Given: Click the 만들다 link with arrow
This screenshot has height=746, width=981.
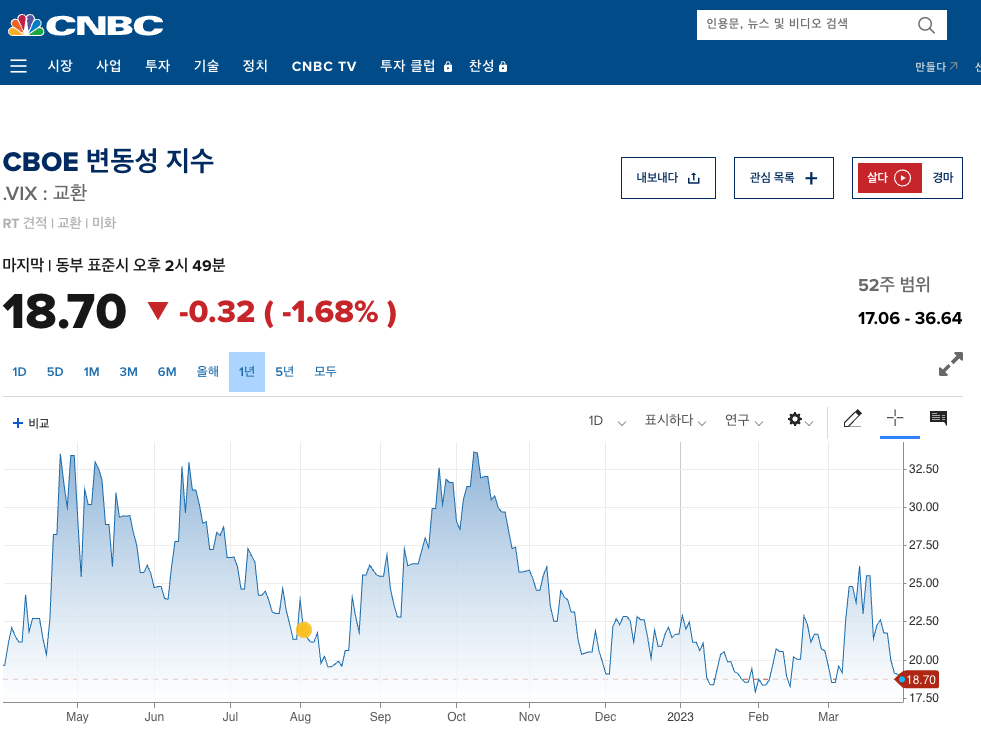Looking at the screenshot, I should (936, 66).
